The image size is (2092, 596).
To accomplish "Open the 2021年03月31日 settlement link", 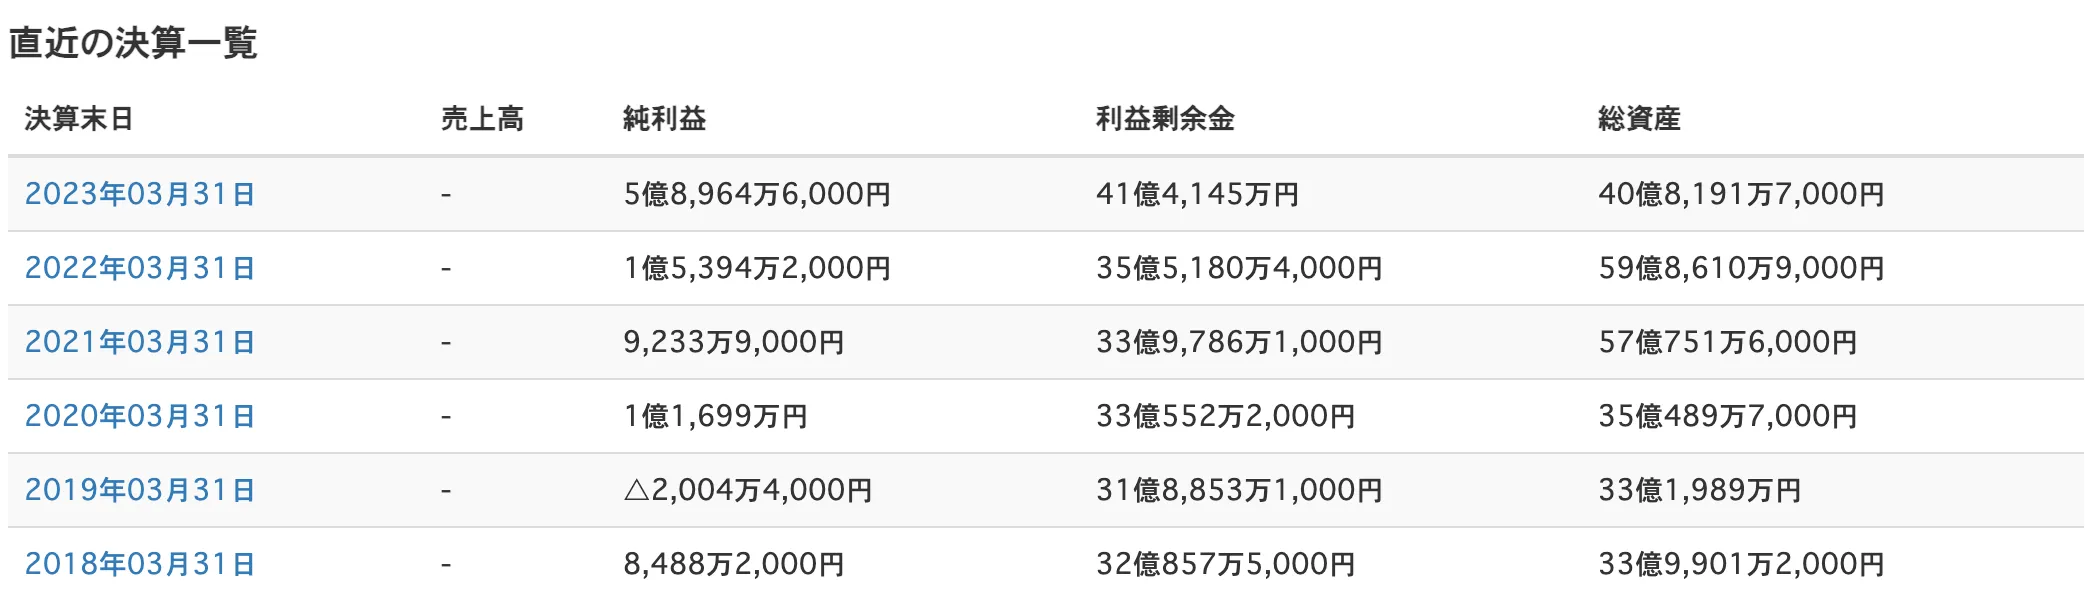I will pyautogui.click(x=140, y=342).
